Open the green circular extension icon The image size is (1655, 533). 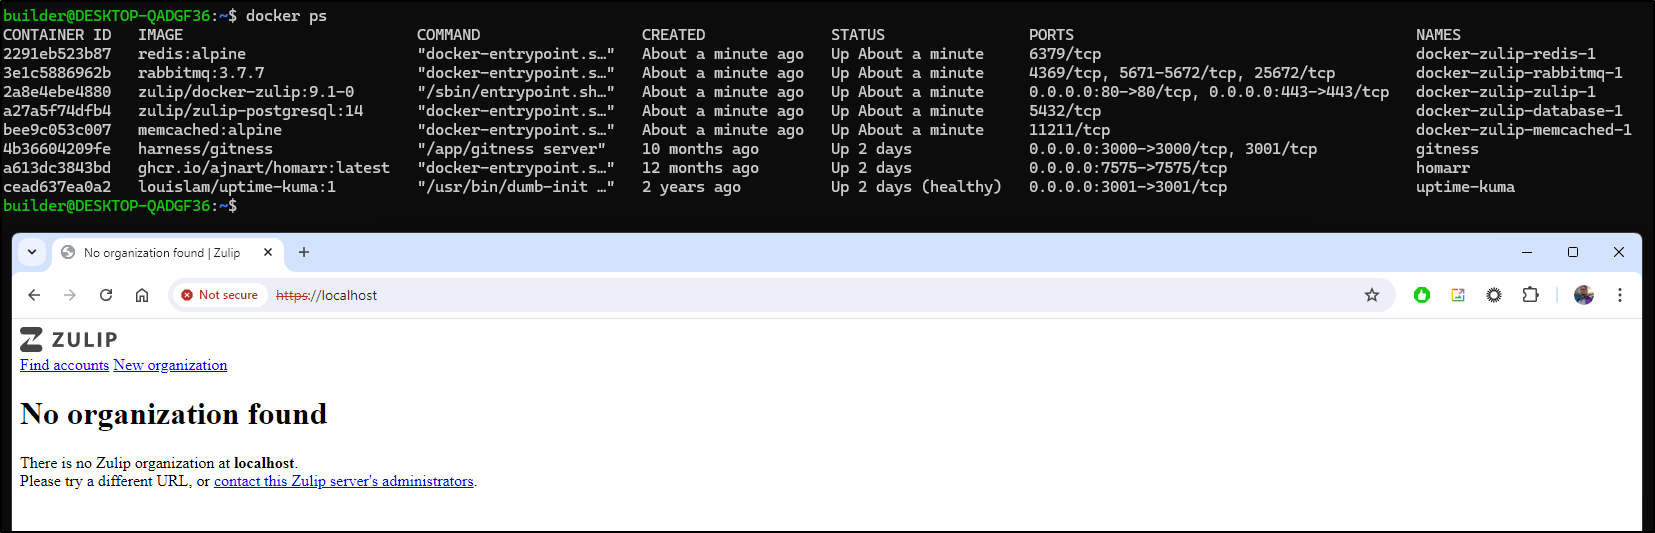click(1422, 295)
